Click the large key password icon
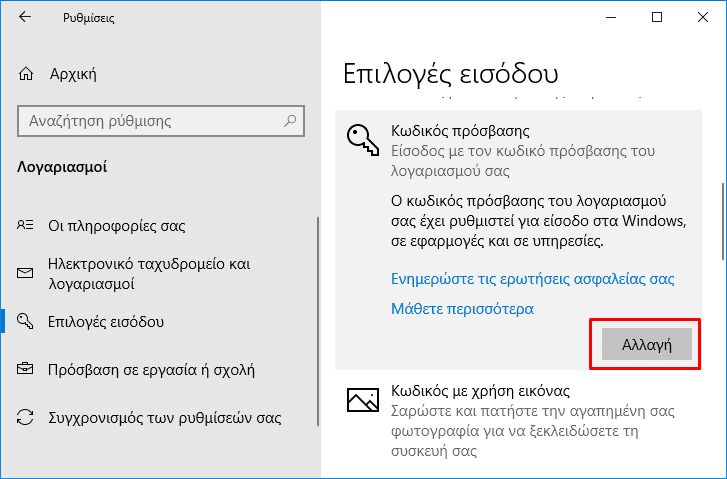The image size is (727, 479). pyautogui.click(x=363, y=140)
